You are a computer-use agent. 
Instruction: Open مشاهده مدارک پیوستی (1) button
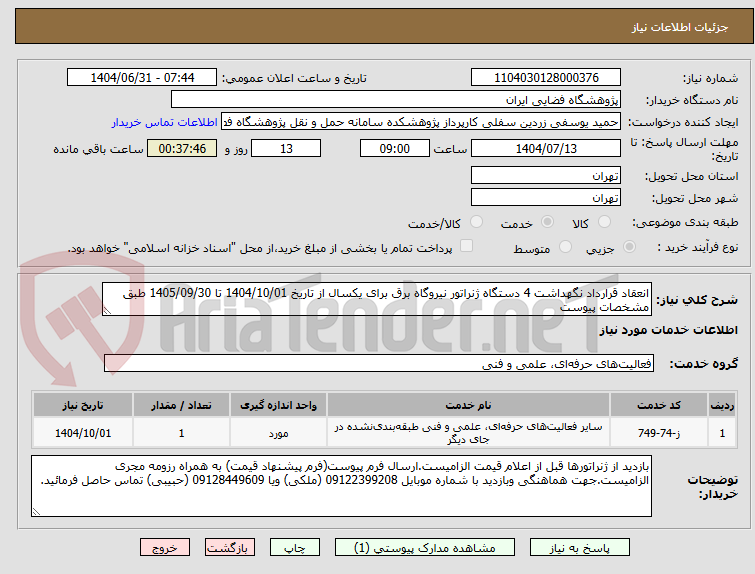(425, 548)
